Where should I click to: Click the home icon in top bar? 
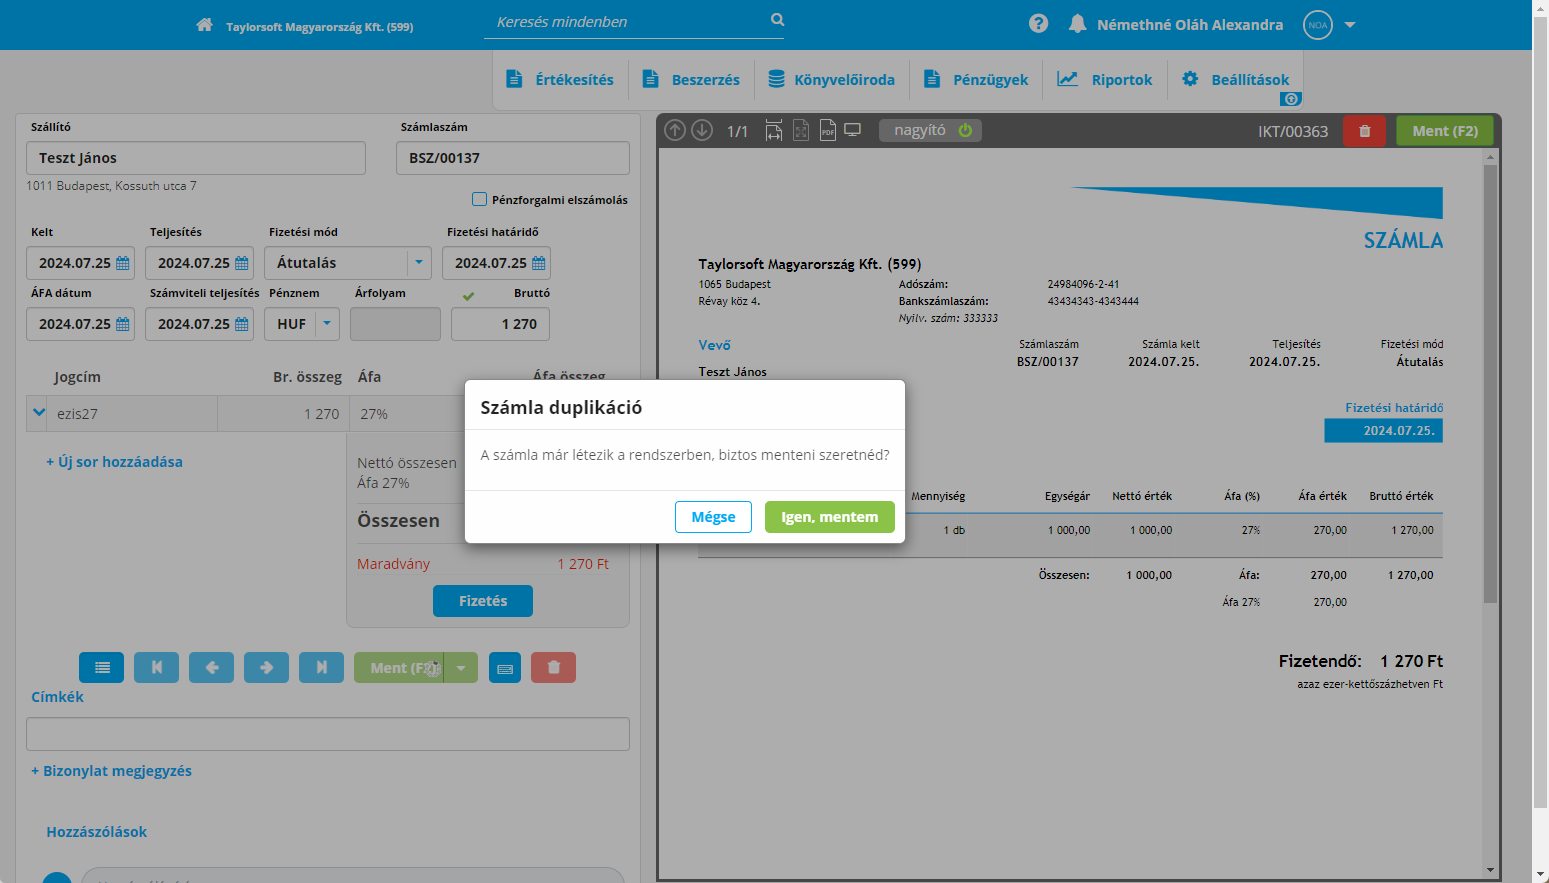(204, 25)
